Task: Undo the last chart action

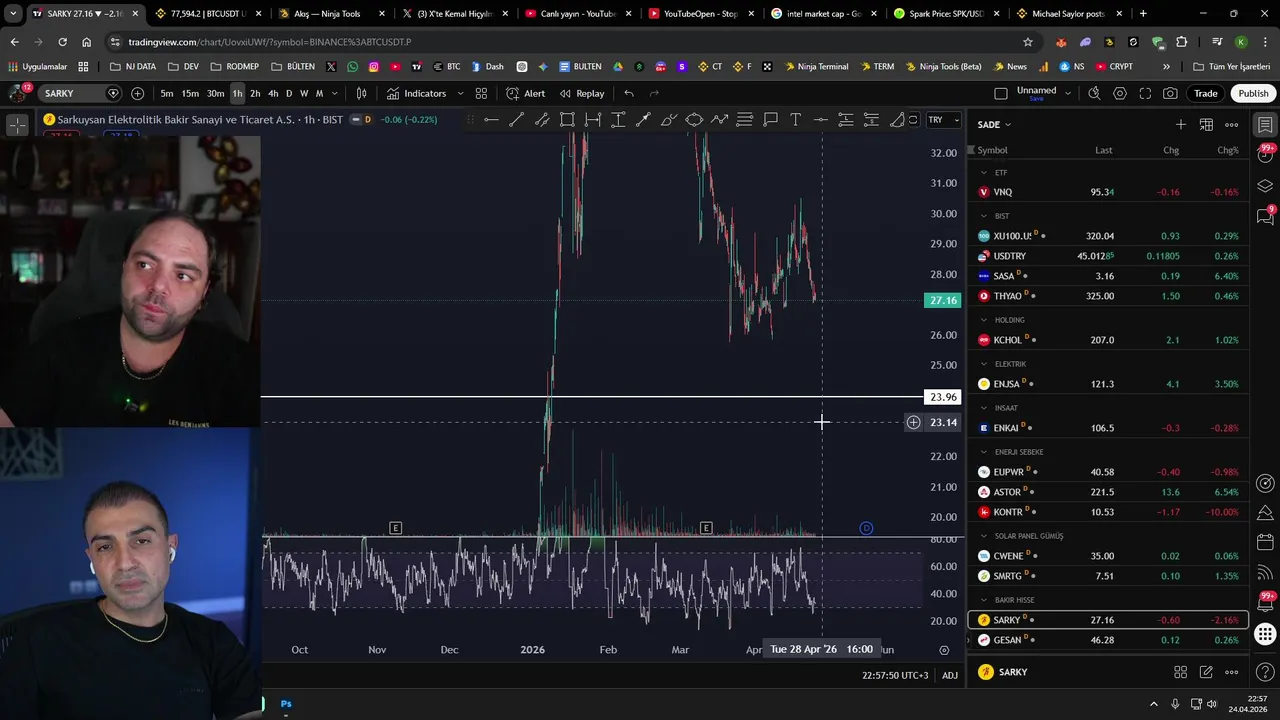Action: [629, 93]
